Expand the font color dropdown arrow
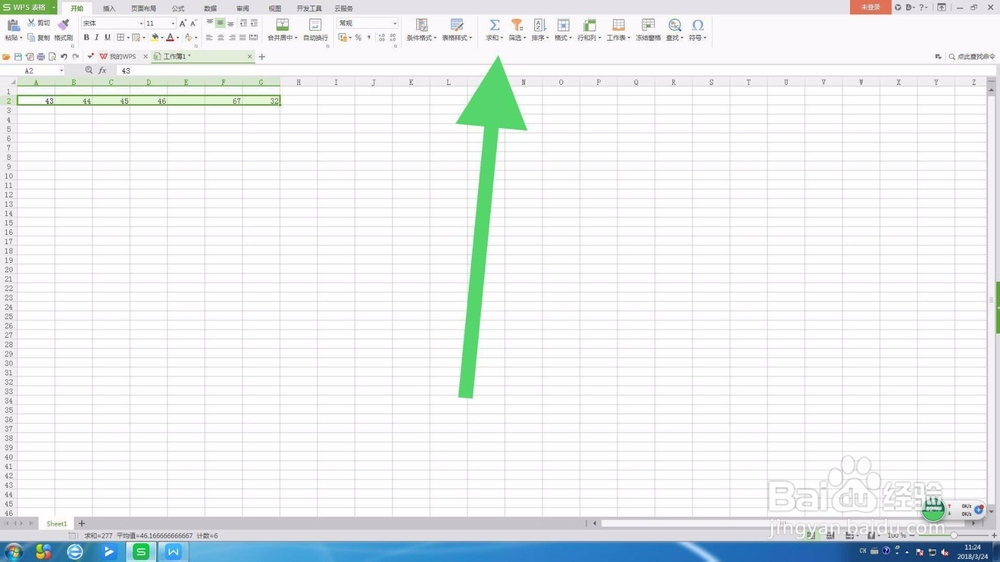Screen dimensions: 1000x562 click(178, 38)
